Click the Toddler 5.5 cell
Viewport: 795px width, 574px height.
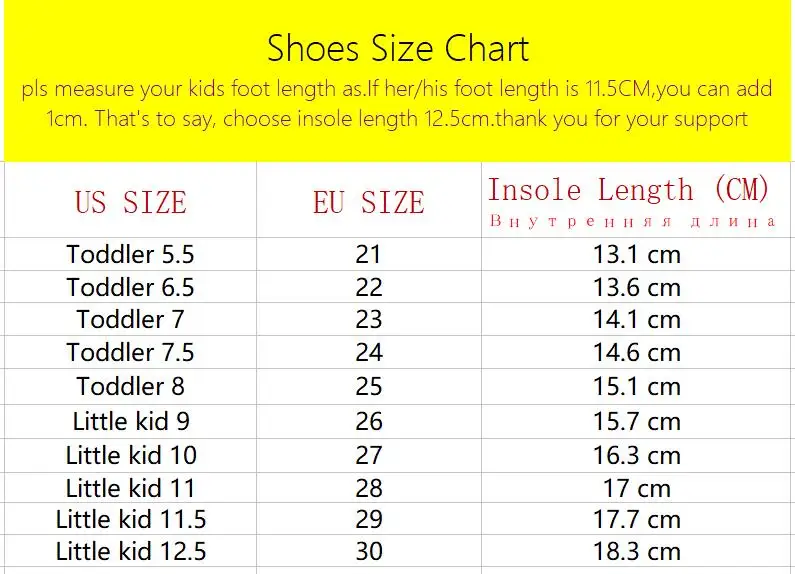tap(130, 254)
